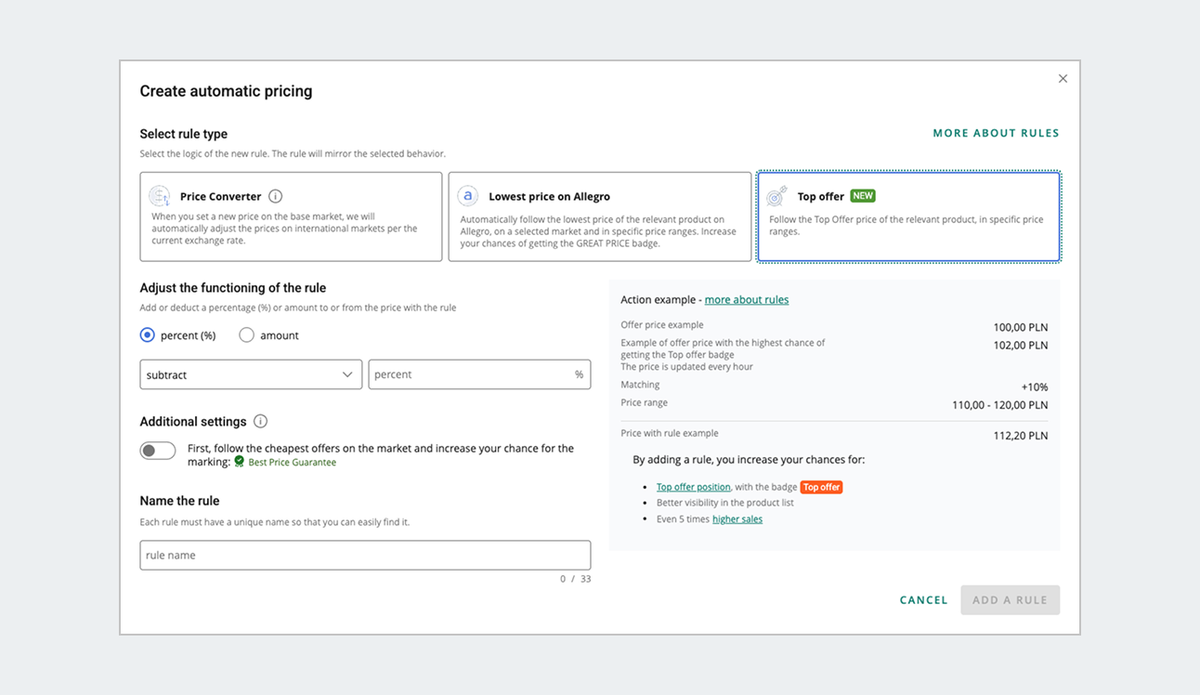Click the Allegro logo icon
Image resolution: width=1200 pixels, height=695 pixels.
pyautogui.click(x=468, y=196)
